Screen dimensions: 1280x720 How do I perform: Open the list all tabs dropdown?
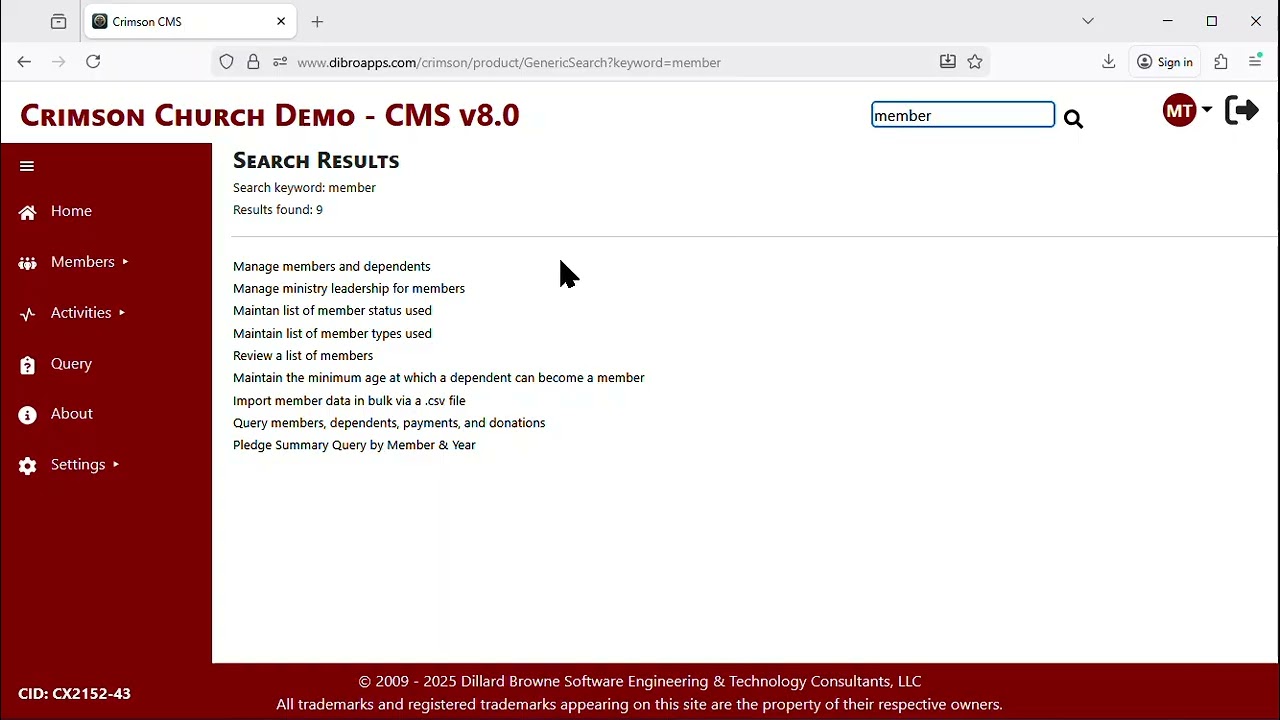click(1088, 21)
